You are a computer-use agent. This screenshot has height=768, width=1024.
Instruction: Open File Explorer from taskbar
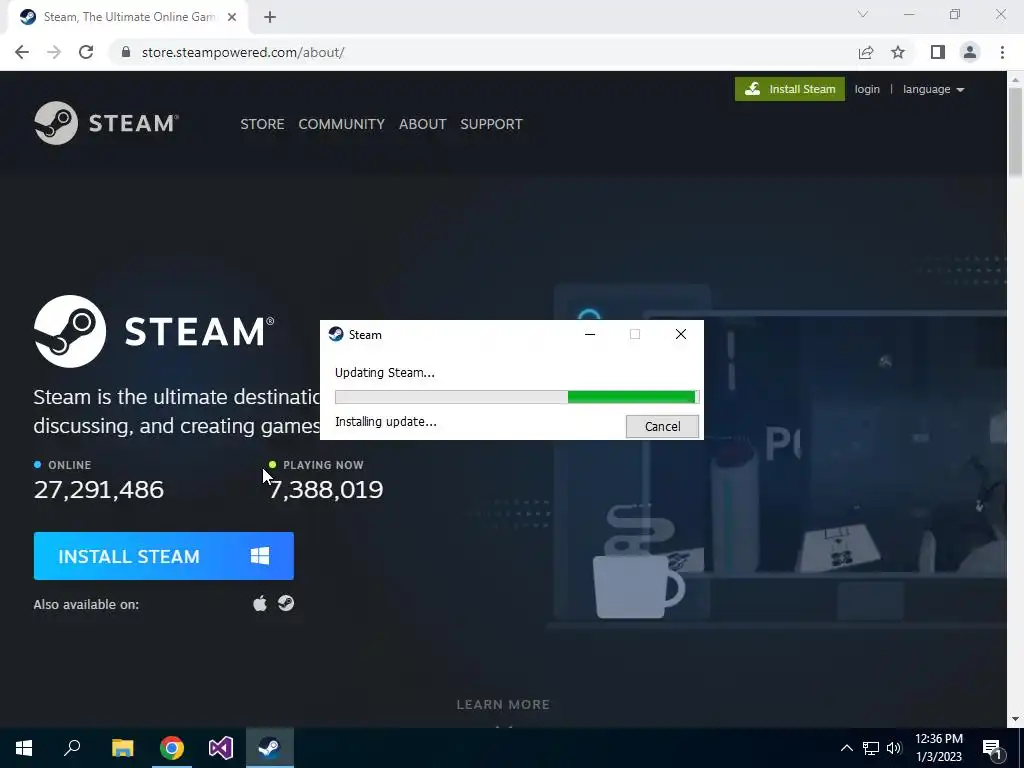point(122,748)
